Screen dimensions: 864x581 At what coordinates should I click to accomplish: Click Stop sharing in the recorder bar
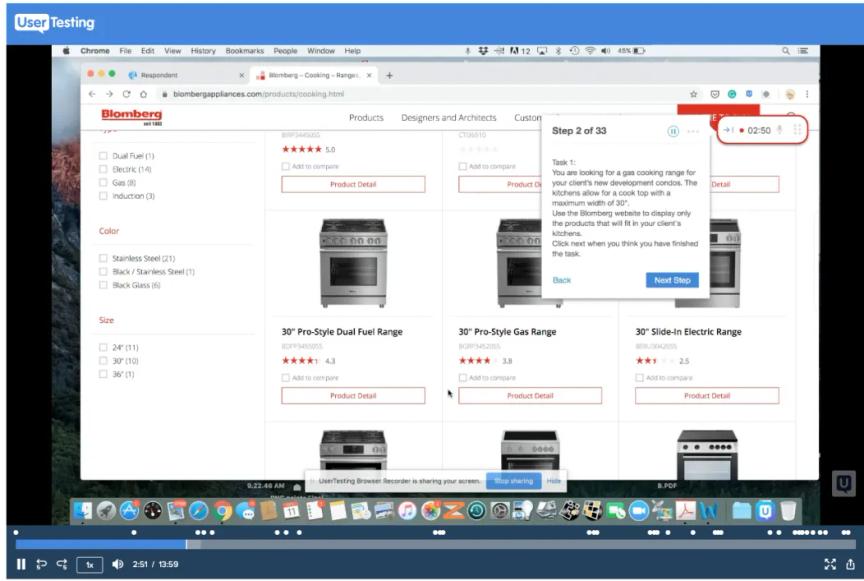(514, 481)
